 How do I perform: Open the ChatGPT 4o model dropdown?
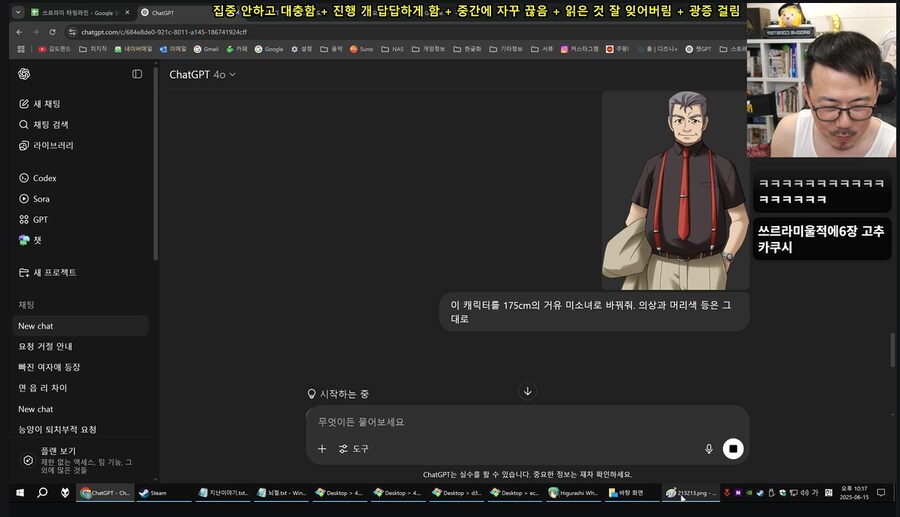(x=202, y=75)
